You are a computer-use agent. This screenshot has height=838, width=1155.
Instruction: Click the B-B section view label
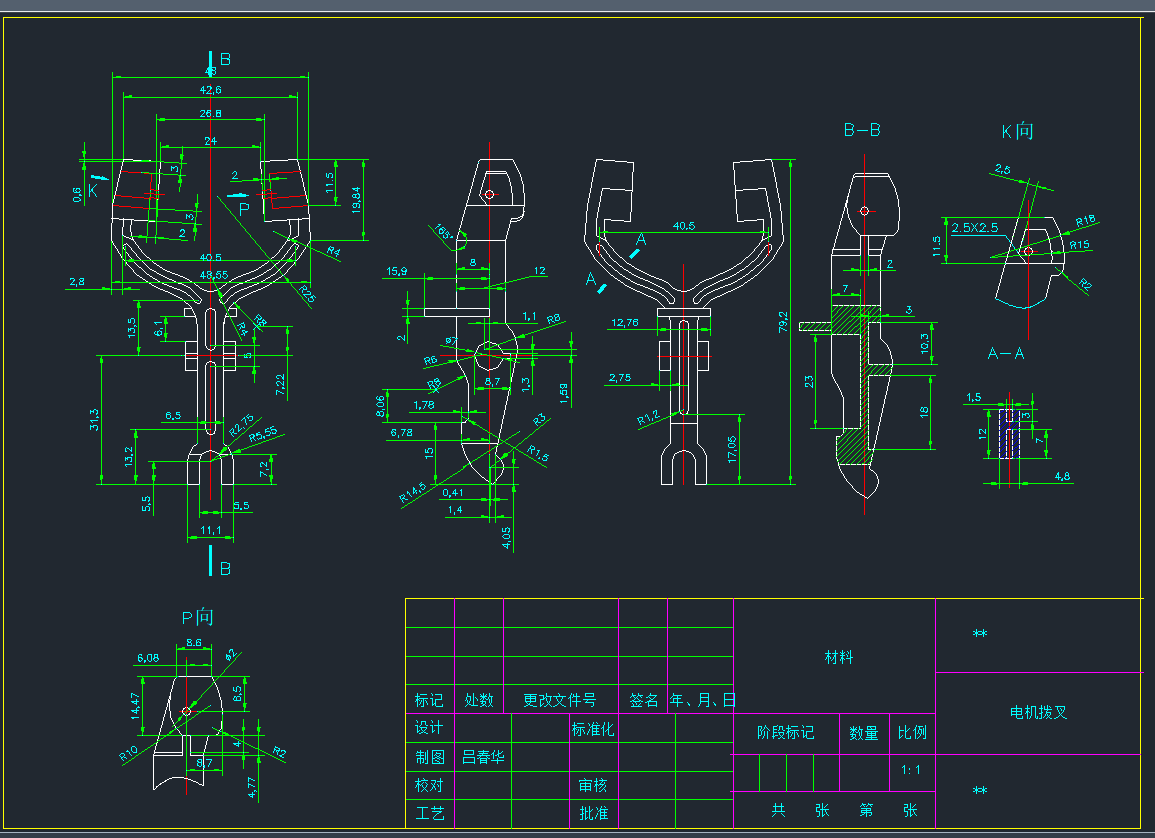pos(862,131)
